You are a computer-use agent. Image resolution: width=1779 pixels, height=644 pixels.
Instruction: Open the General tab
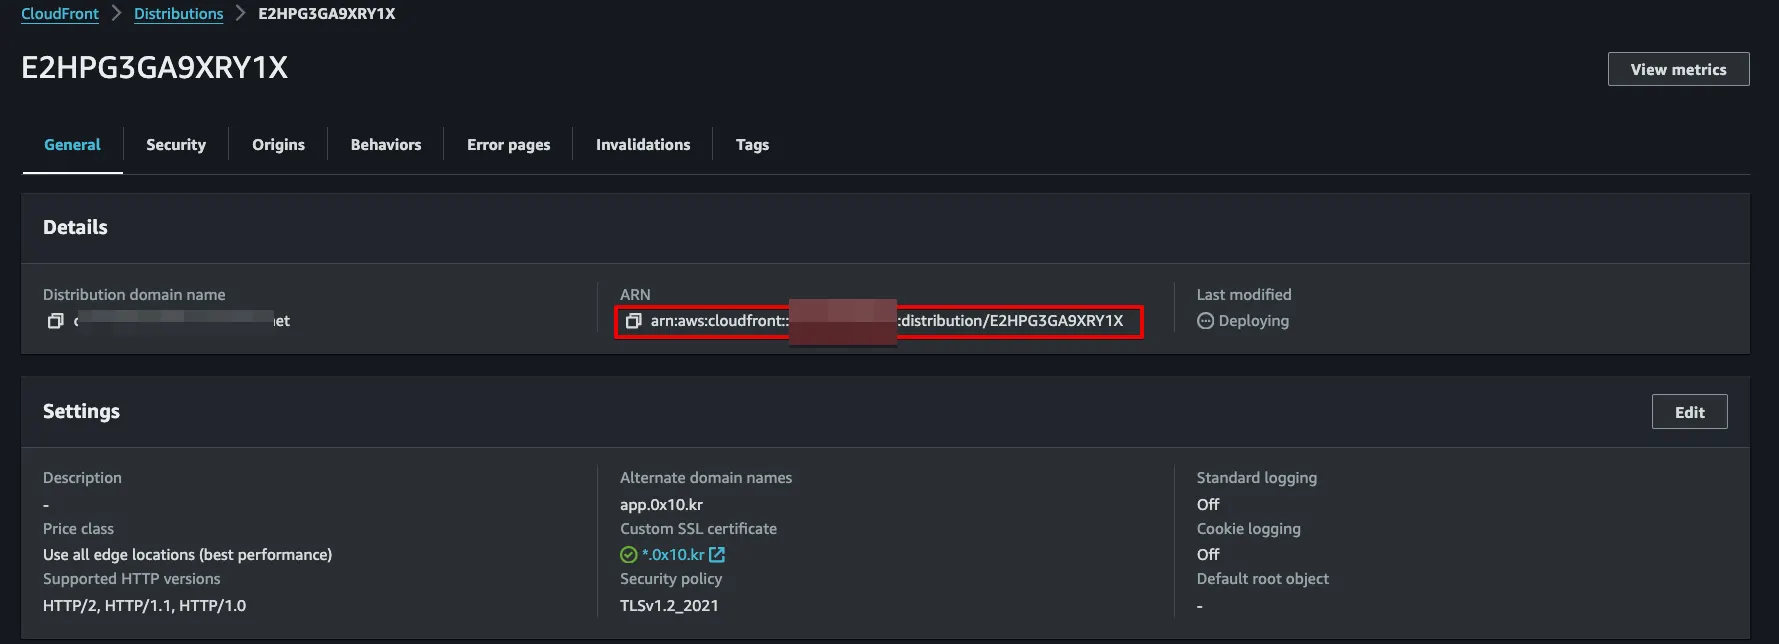click(72, 145)
